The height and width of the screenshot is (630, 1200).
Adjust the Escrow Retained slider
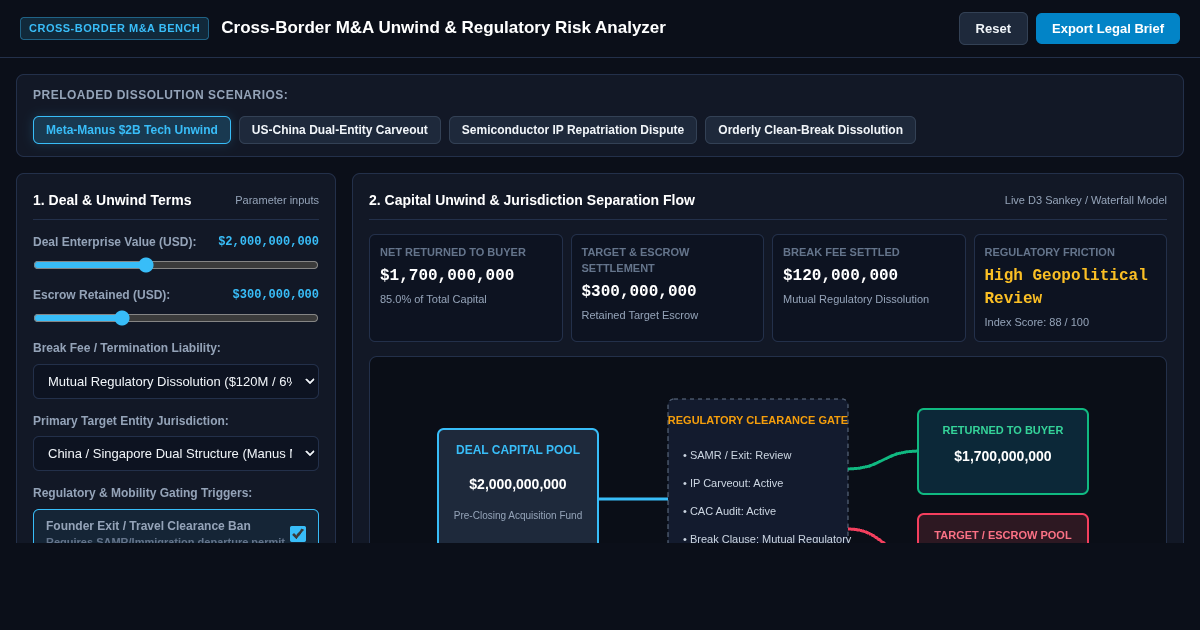click(176, 318)
